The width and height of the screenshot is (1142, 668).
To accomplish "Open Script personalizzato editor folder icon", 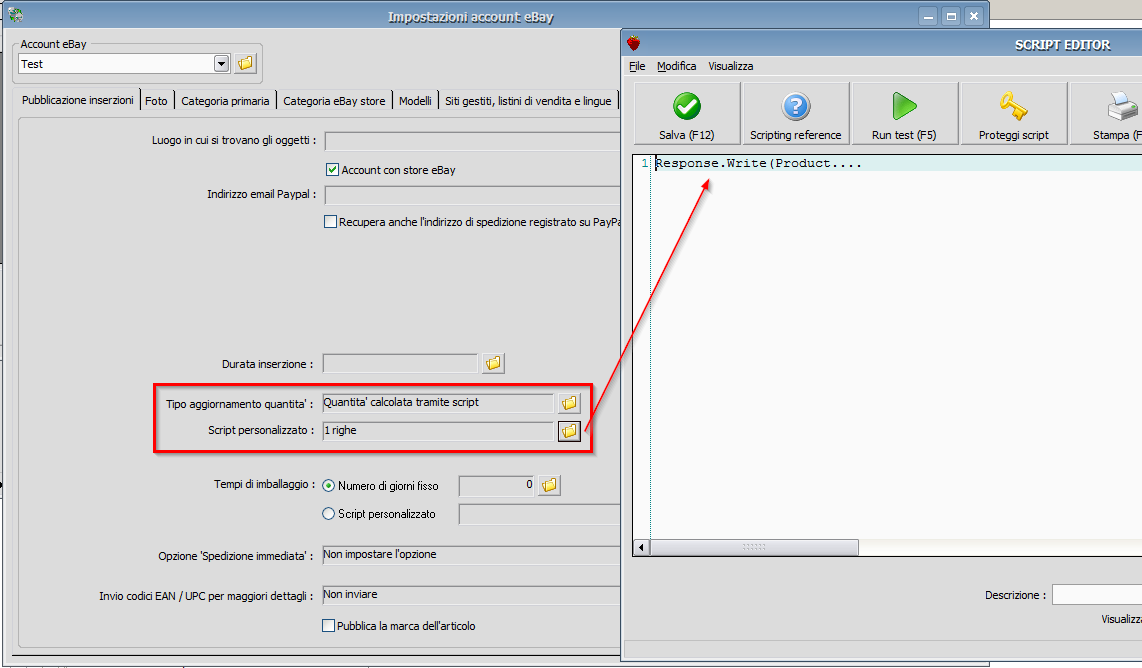I will [569, 431].
